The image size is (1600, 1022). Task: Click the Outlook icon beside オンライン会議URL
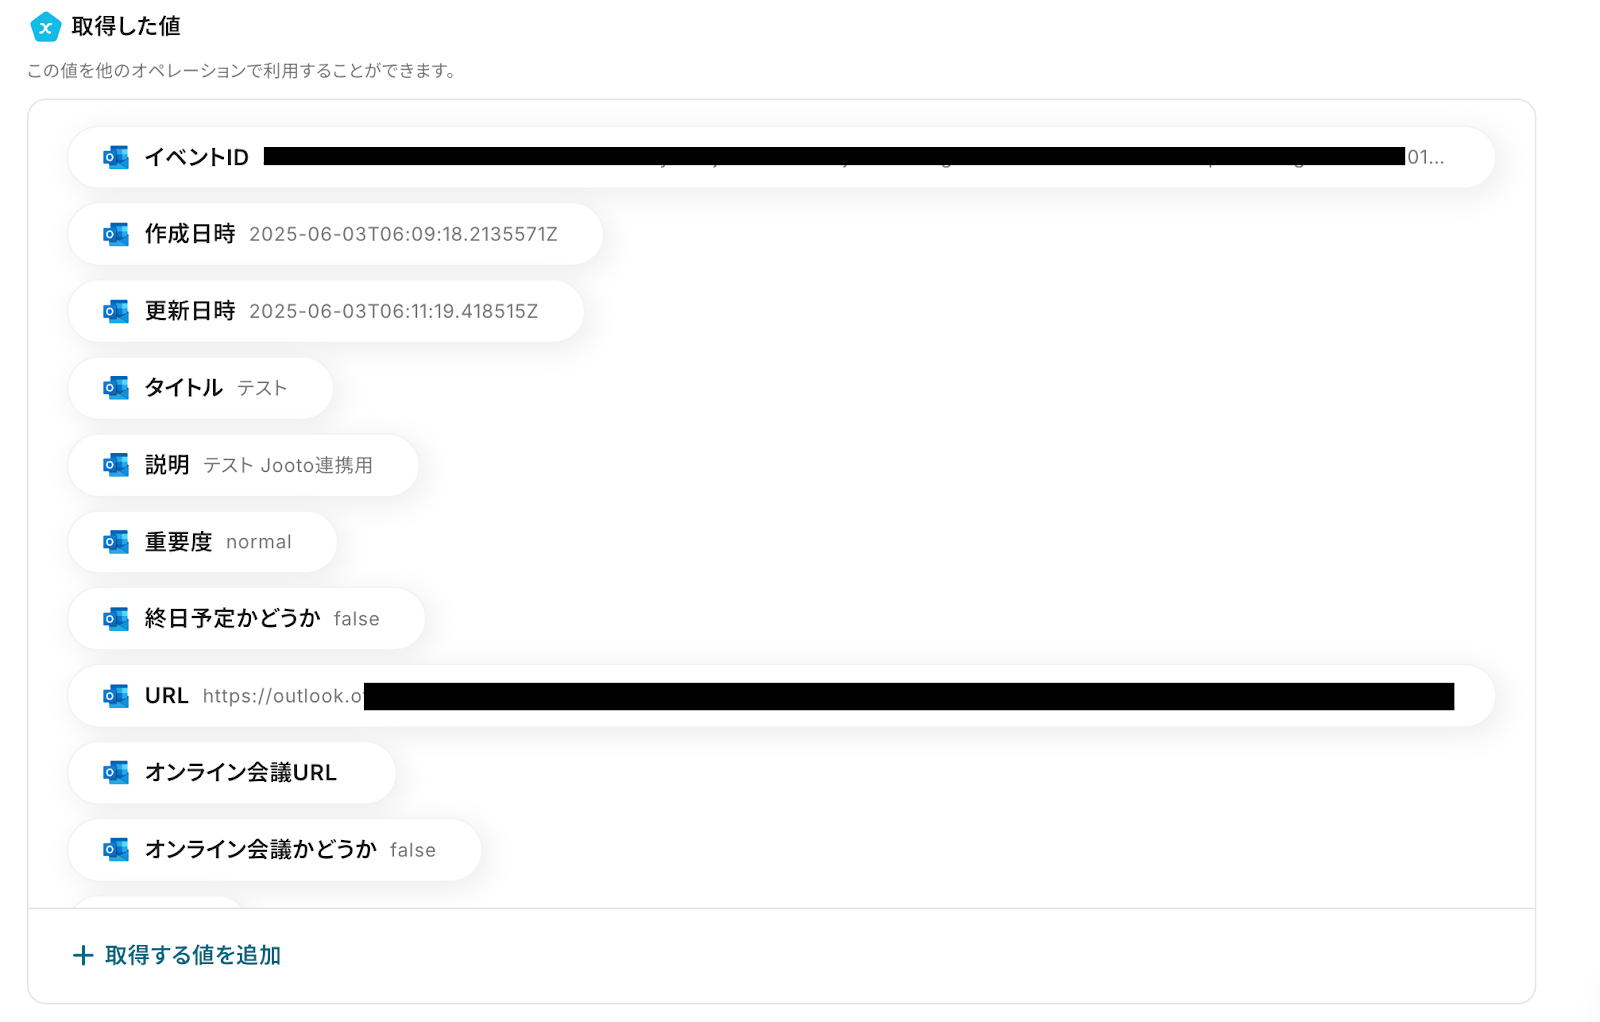[x=116, y=774]
